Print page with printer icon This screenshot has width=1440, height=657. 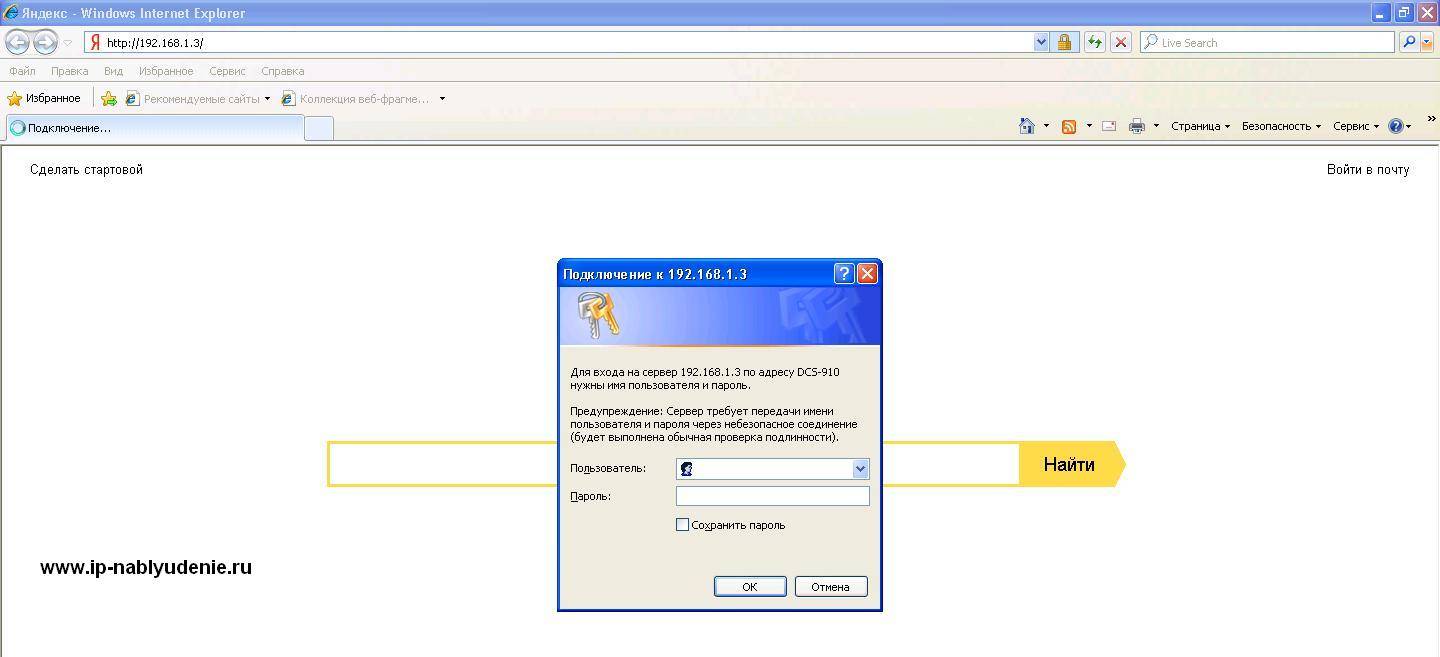click(1136, 126)
